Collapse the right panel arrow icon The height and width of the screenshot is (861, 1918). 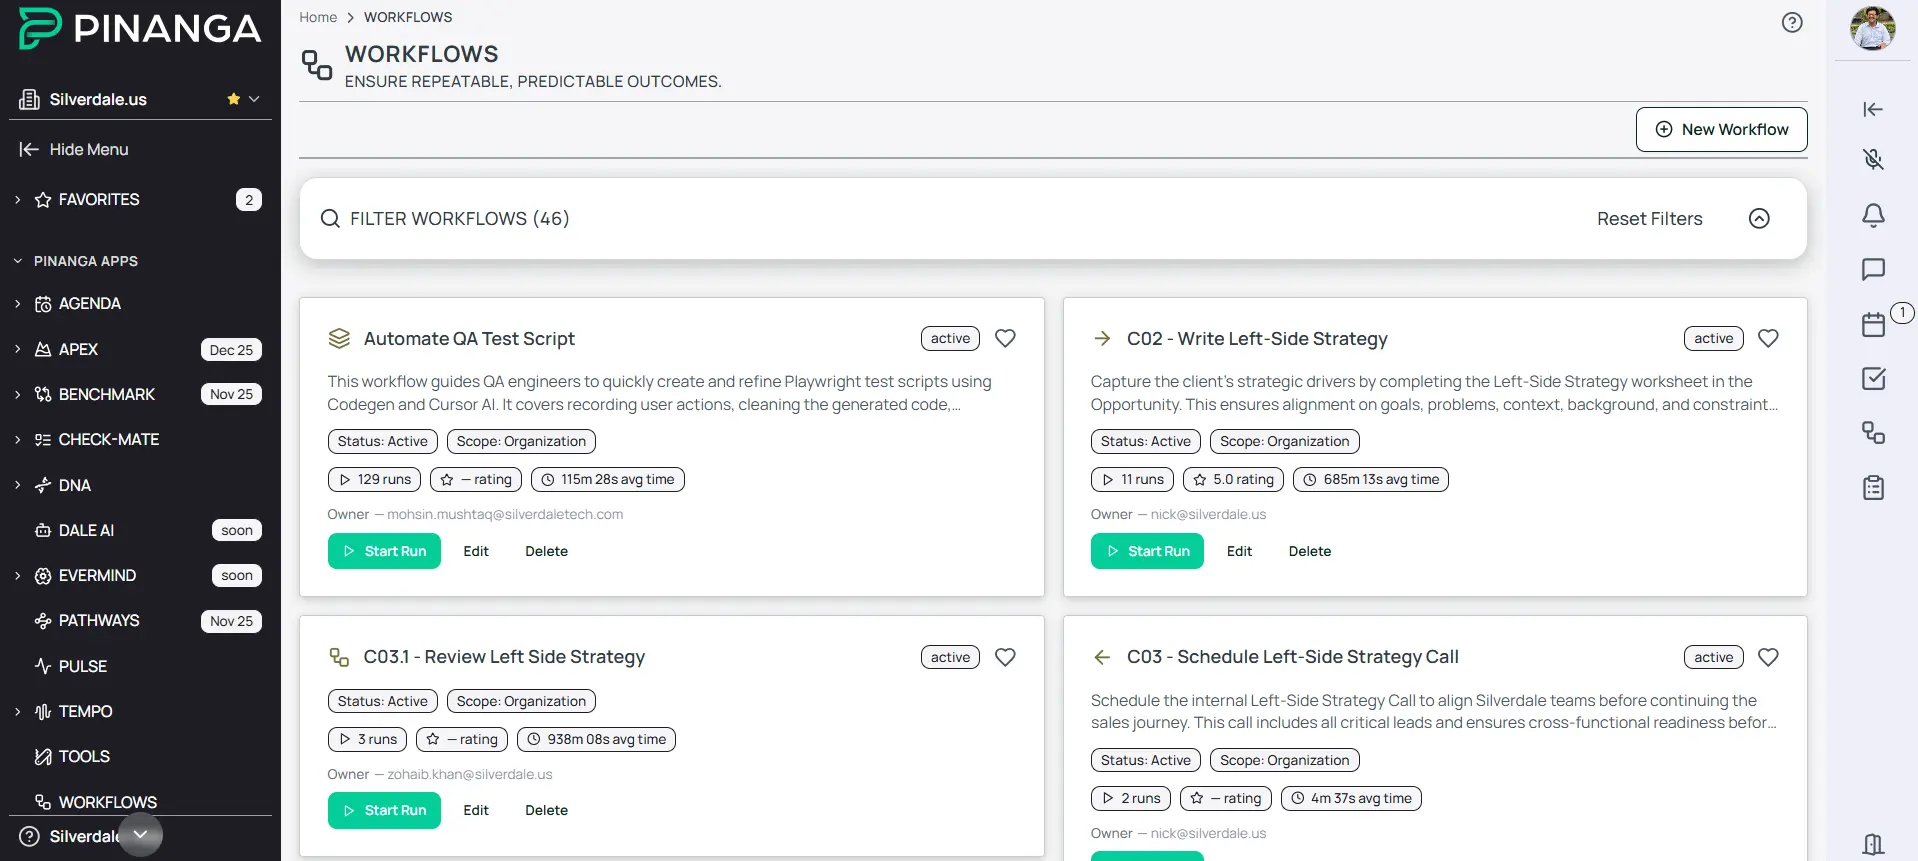click(x=1873, y=109)
